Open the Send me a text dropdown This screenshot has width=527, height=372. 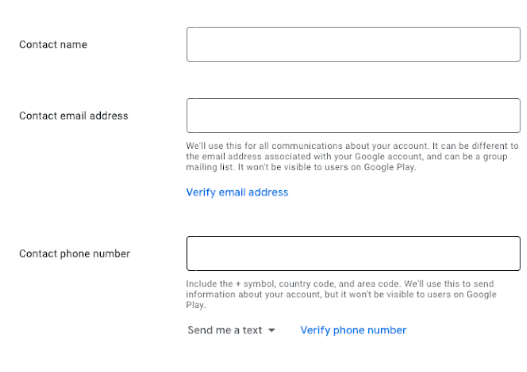(x=231, y=330)
